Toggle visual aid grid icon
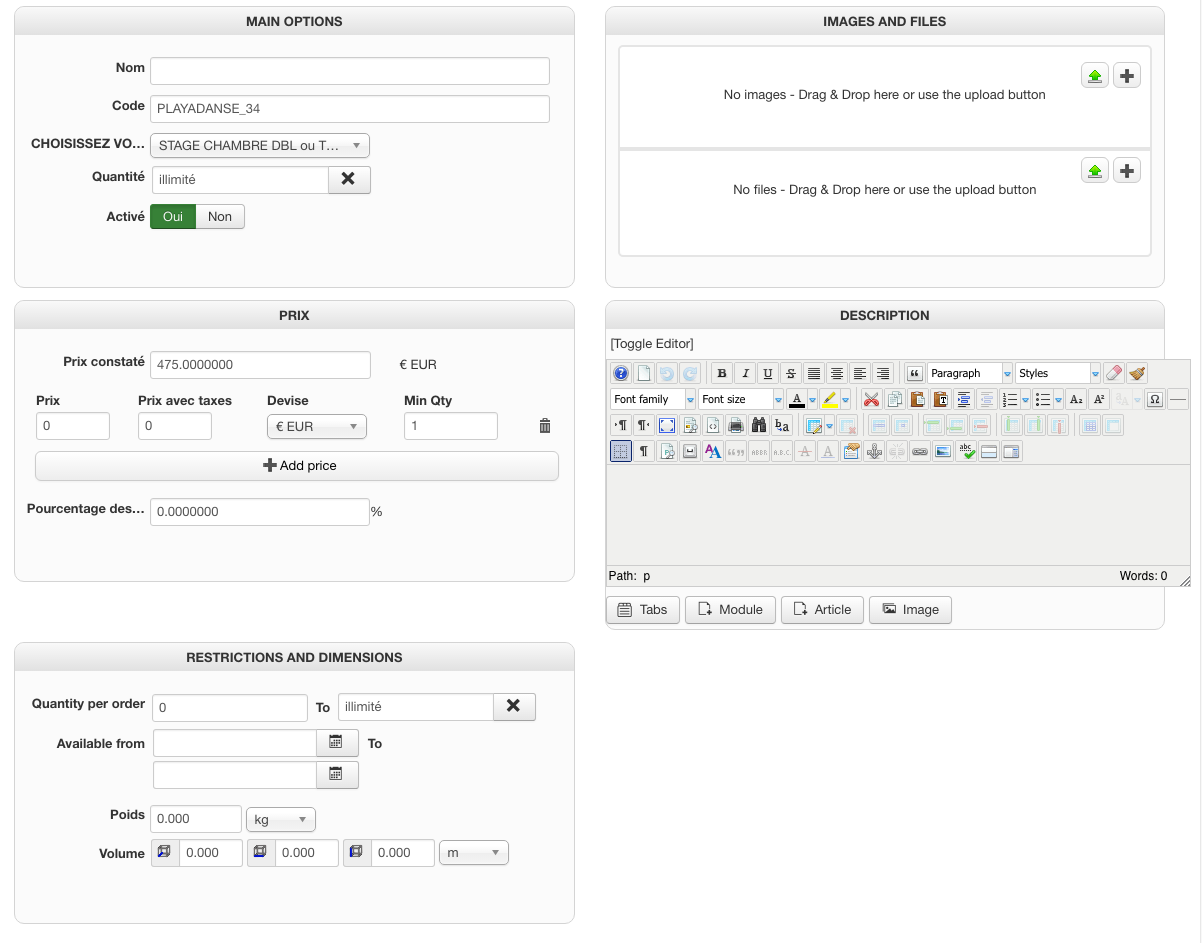Viewport: 1202px width, 943px height. pos(621,451)
